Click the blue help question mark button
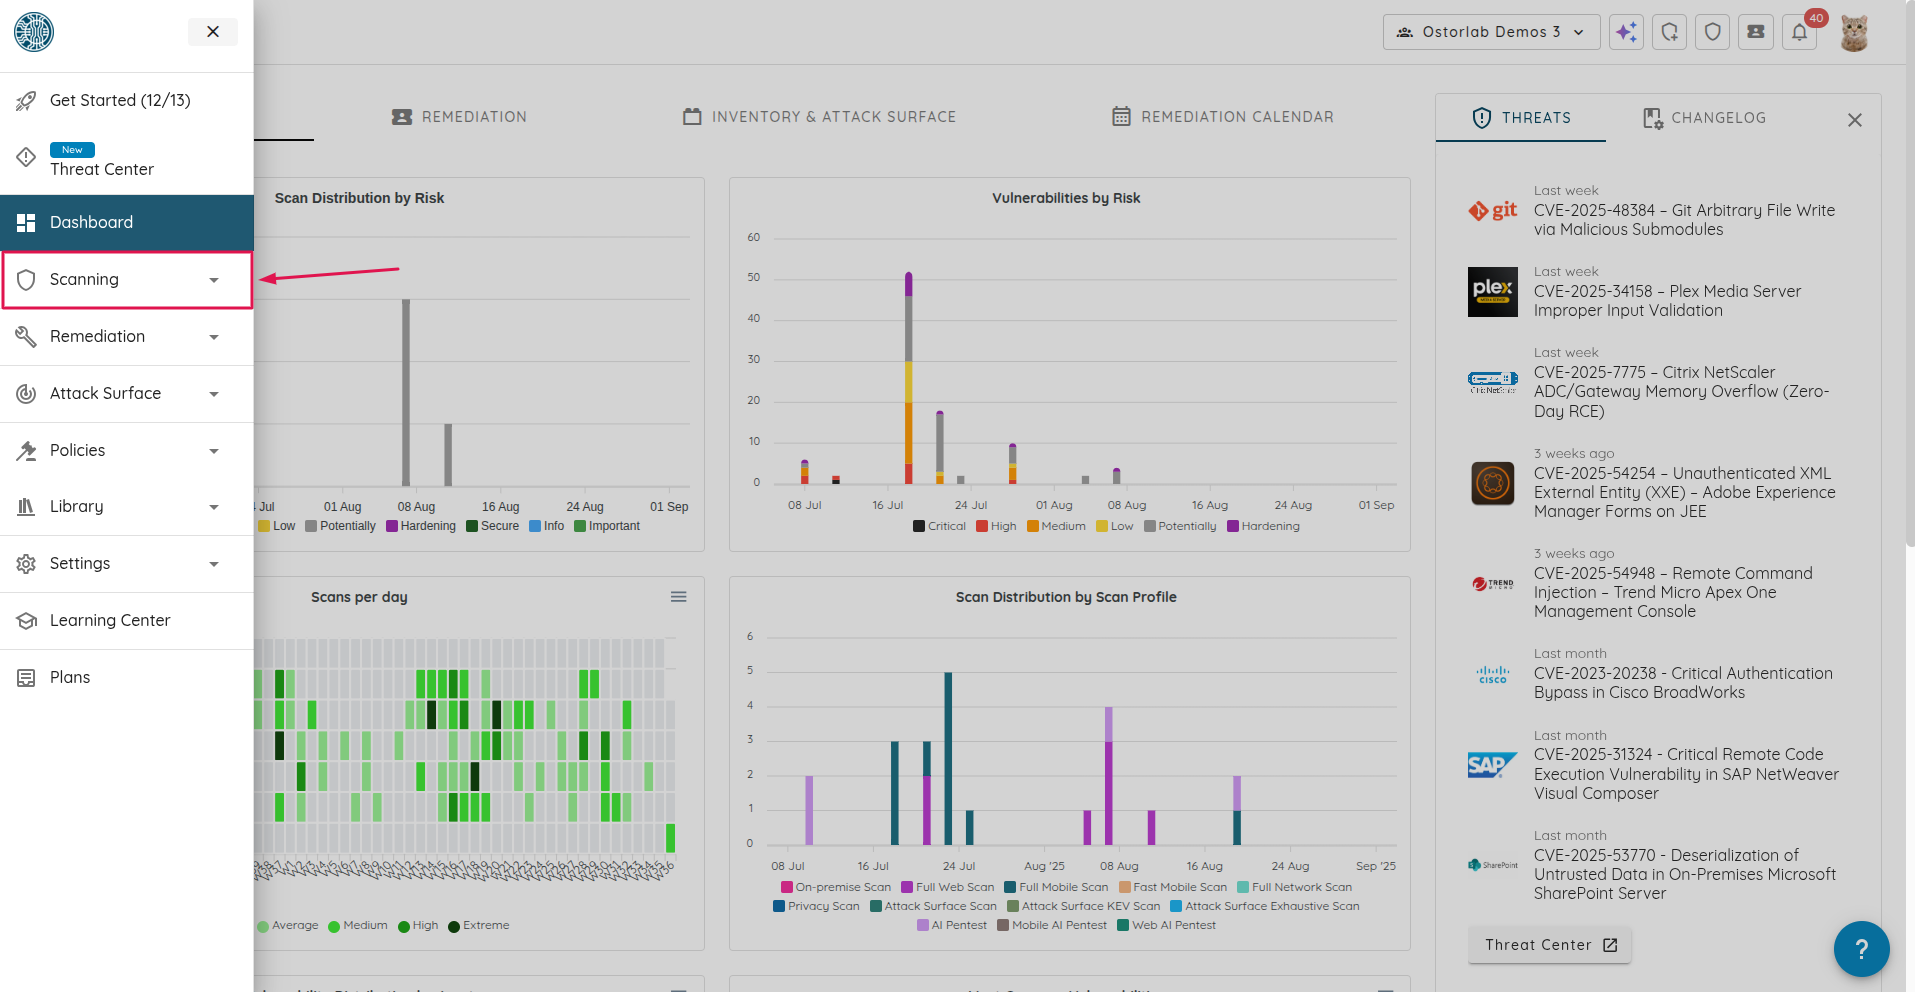Screen dimensions: 1915x992 (1861, 949)
